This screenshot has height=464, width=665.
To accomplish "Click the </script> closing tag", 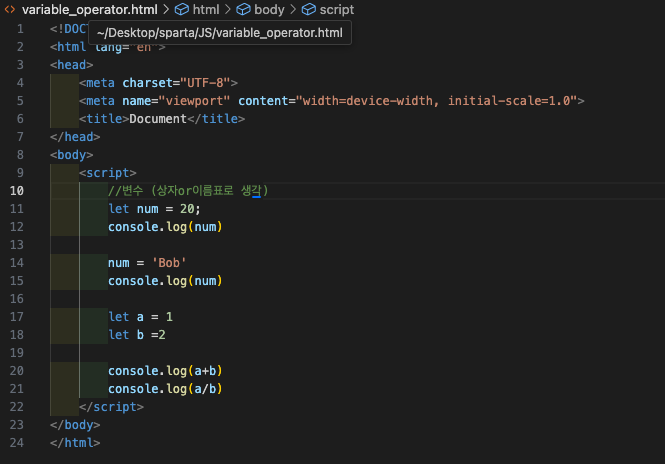I will (111, 407).
